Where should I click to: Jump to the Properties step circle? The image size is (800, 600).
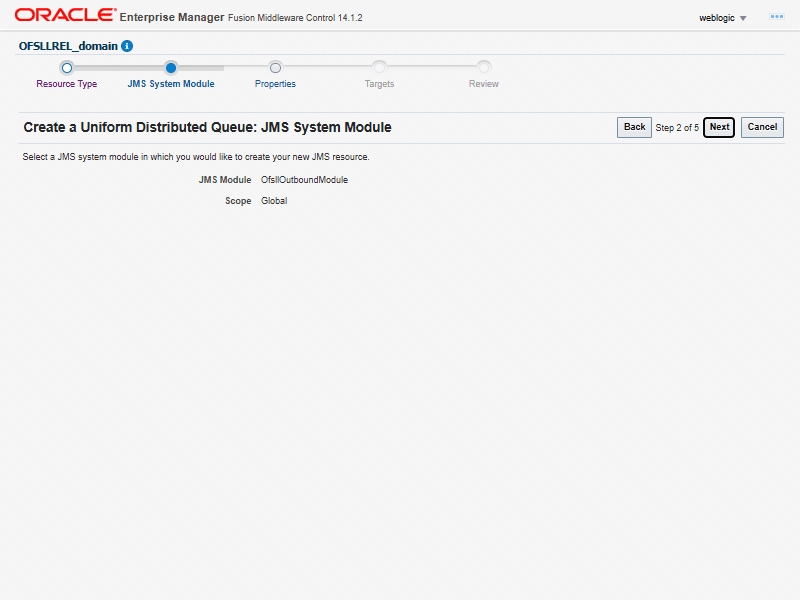(276, 68)
